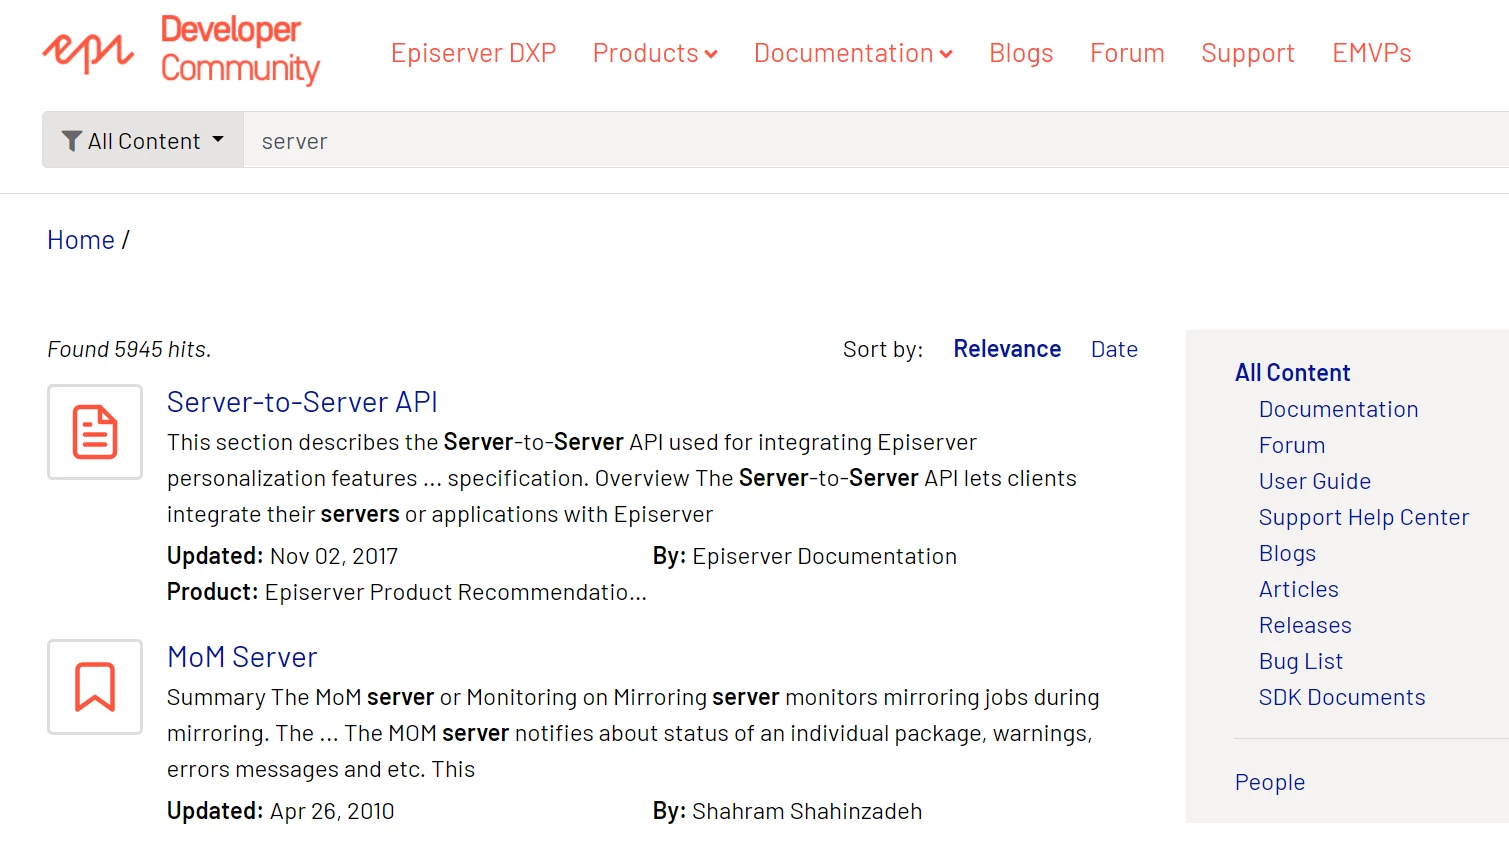This screenshot has width=1509, height=841.
Task: Click the "Found 5945 hits." text
Action: click(x=129, y=349)
